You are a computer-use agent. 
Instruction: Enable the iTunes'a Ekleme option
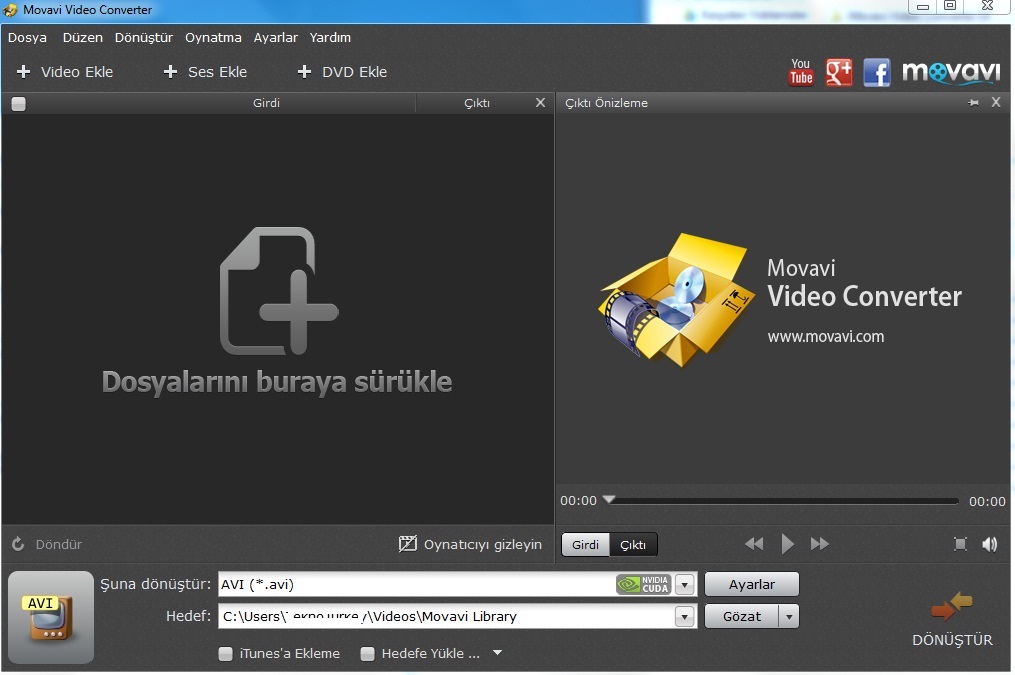(225, 653)
